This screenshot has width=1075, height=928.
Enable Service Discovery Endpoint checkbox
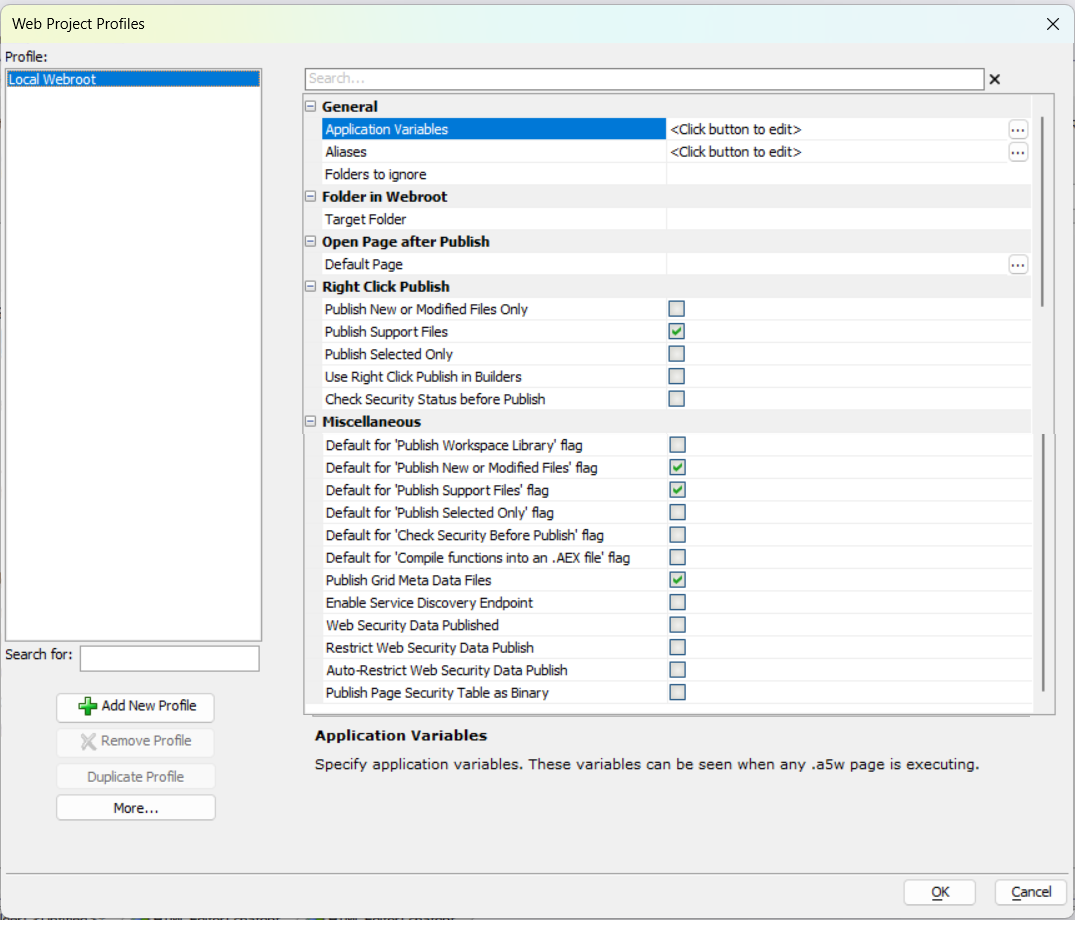[x=677, y=602]
